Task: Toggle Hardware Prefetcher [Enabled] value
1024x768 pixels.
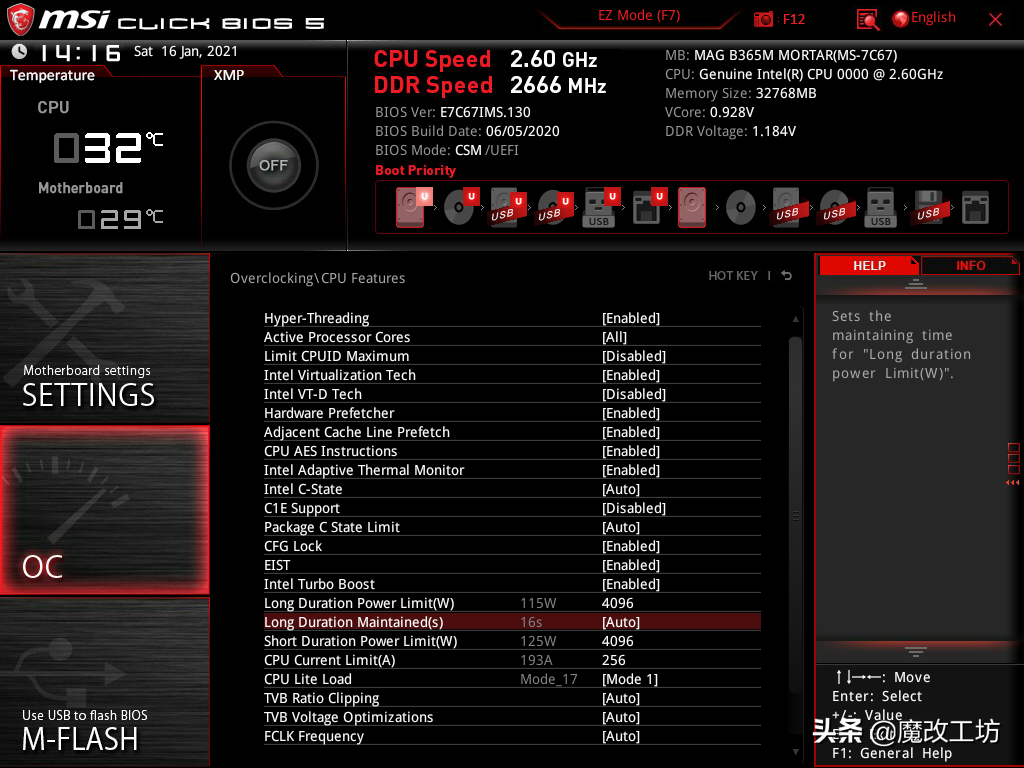Action: (x=631, y=413)
